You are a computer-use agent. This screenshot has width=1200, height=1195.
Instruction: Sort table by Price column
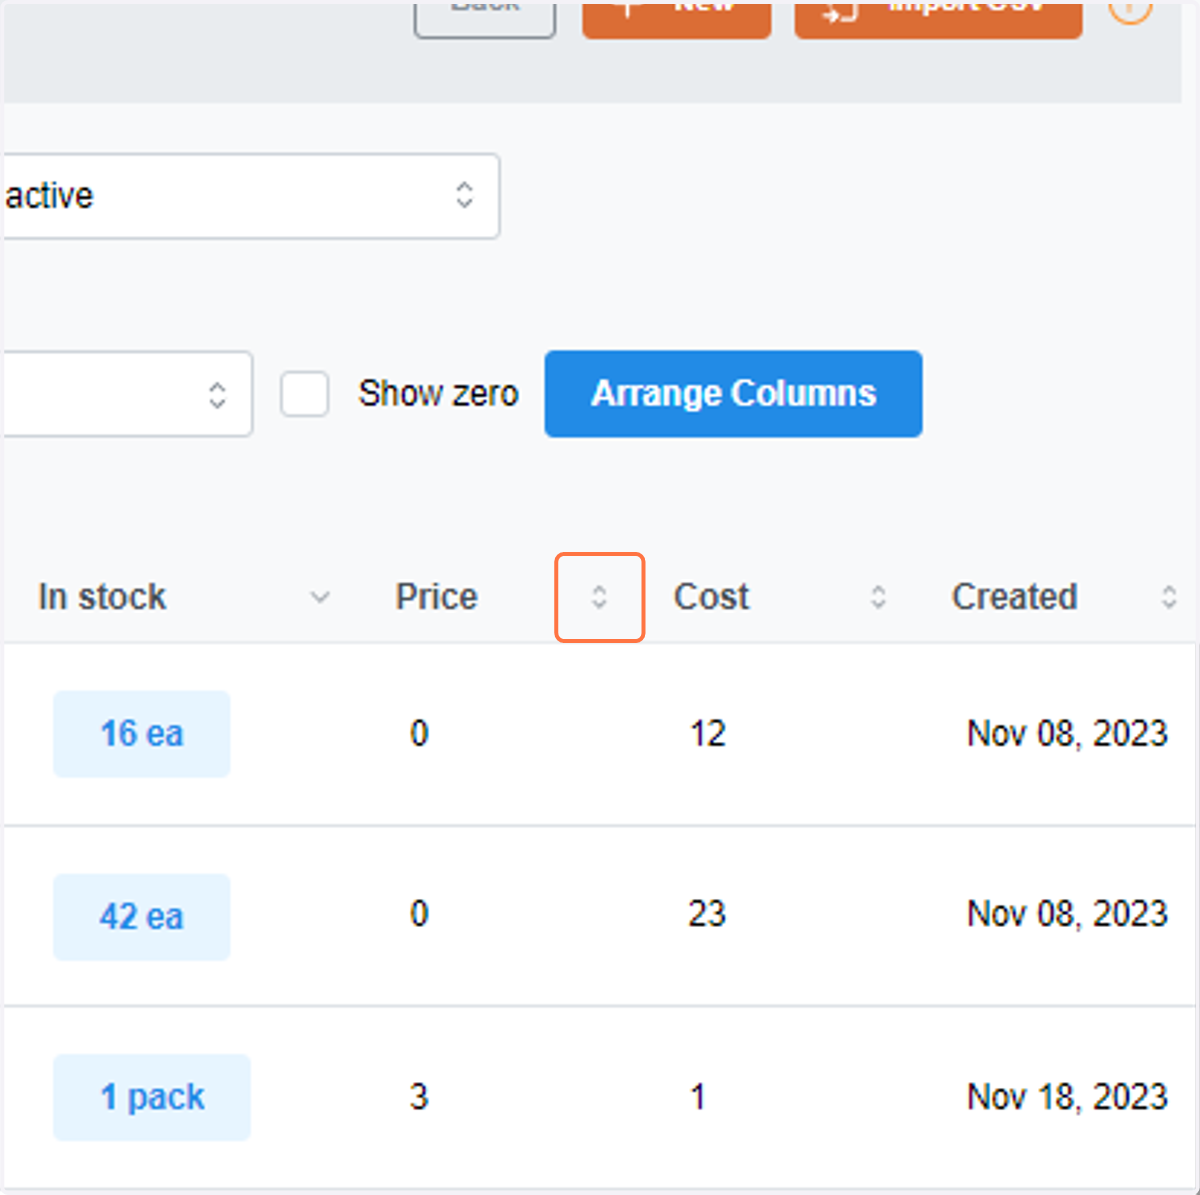599,597
